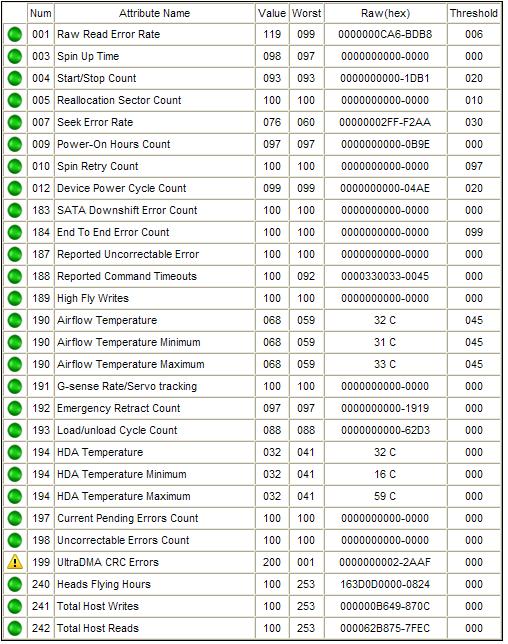Click number 184 in Num column
The height and width of the screenshot is (644, 508).
[41, 232]
